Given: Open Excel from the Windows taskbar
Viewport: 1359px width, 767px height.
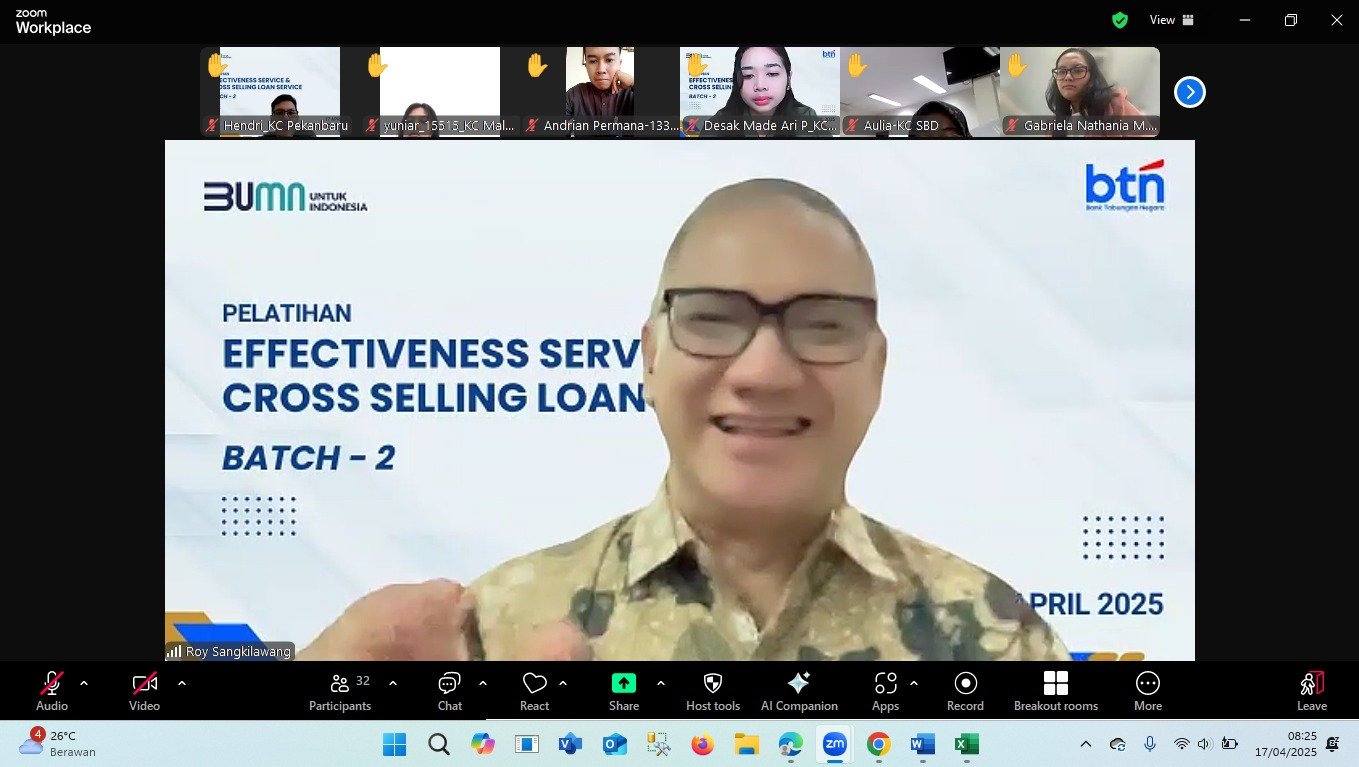Looking at the screenshot, I should tap(965, 744).
